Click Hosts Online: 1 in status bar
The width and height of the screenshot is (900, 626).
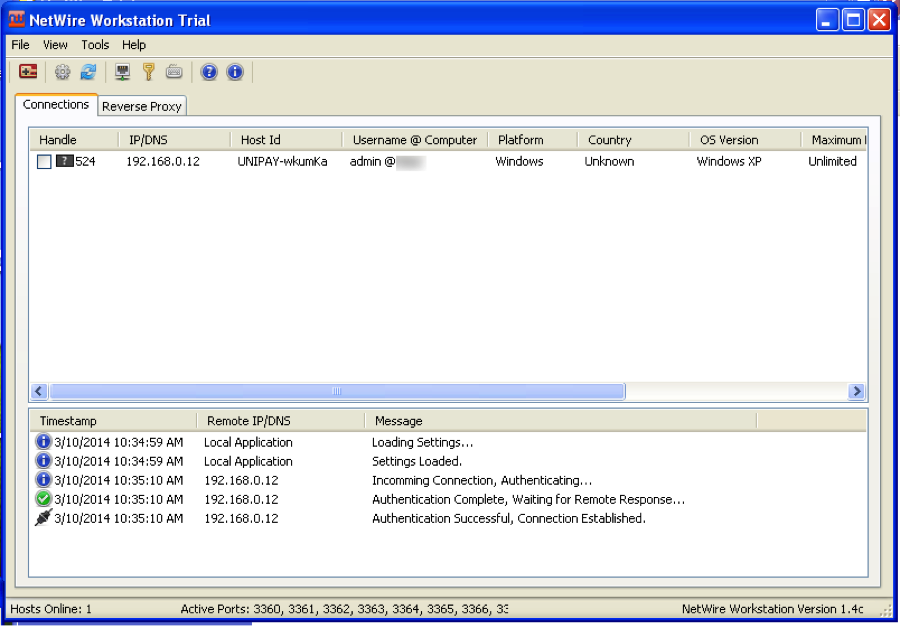51,609
